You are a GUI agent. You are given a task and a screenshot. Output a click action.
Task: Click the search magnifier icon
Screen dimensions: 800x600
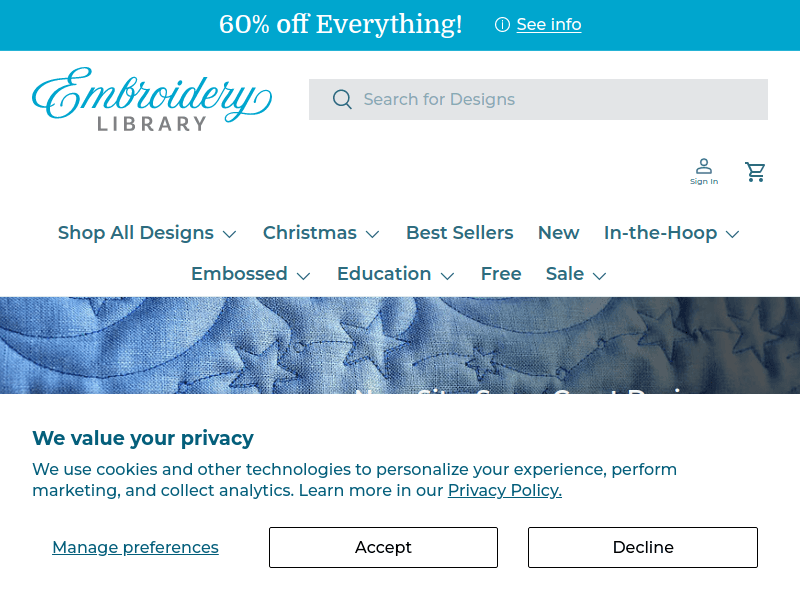pyautogui.click(x=342, y=99)
